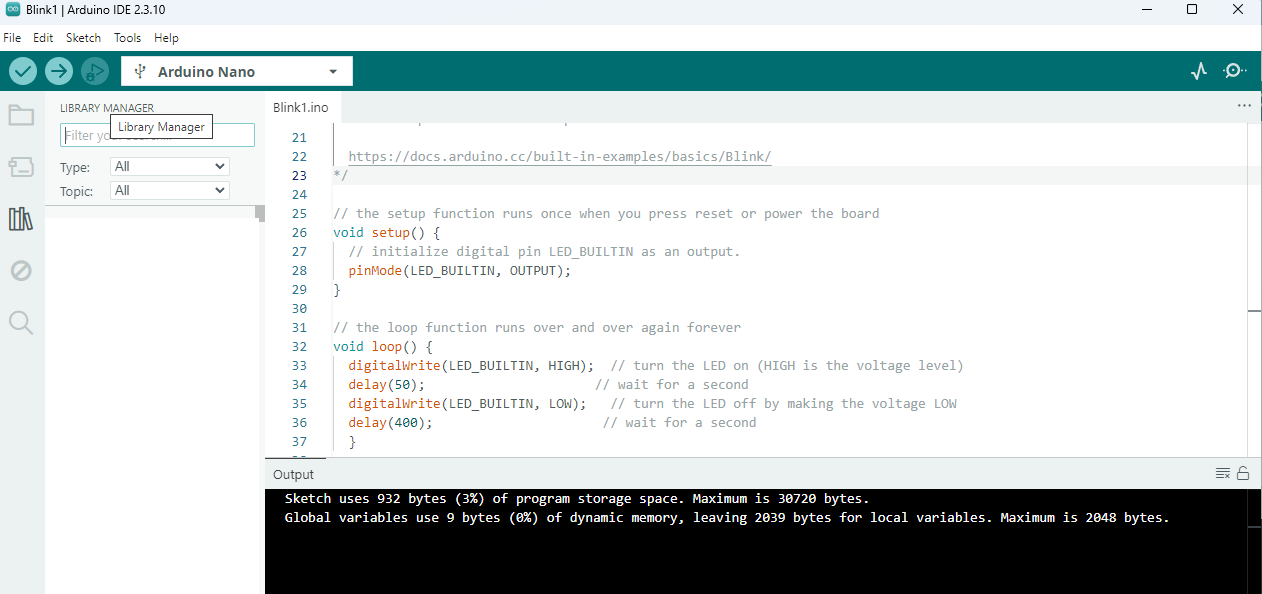The image size is (1262, 594).
Task: Open the Serial Monitor
Action: point(1235,71)
